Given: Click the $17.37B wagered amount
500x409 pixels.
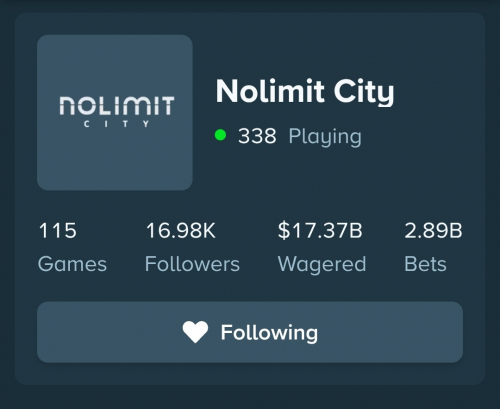Looking at the screenshot, I should [x=320, y=231].
